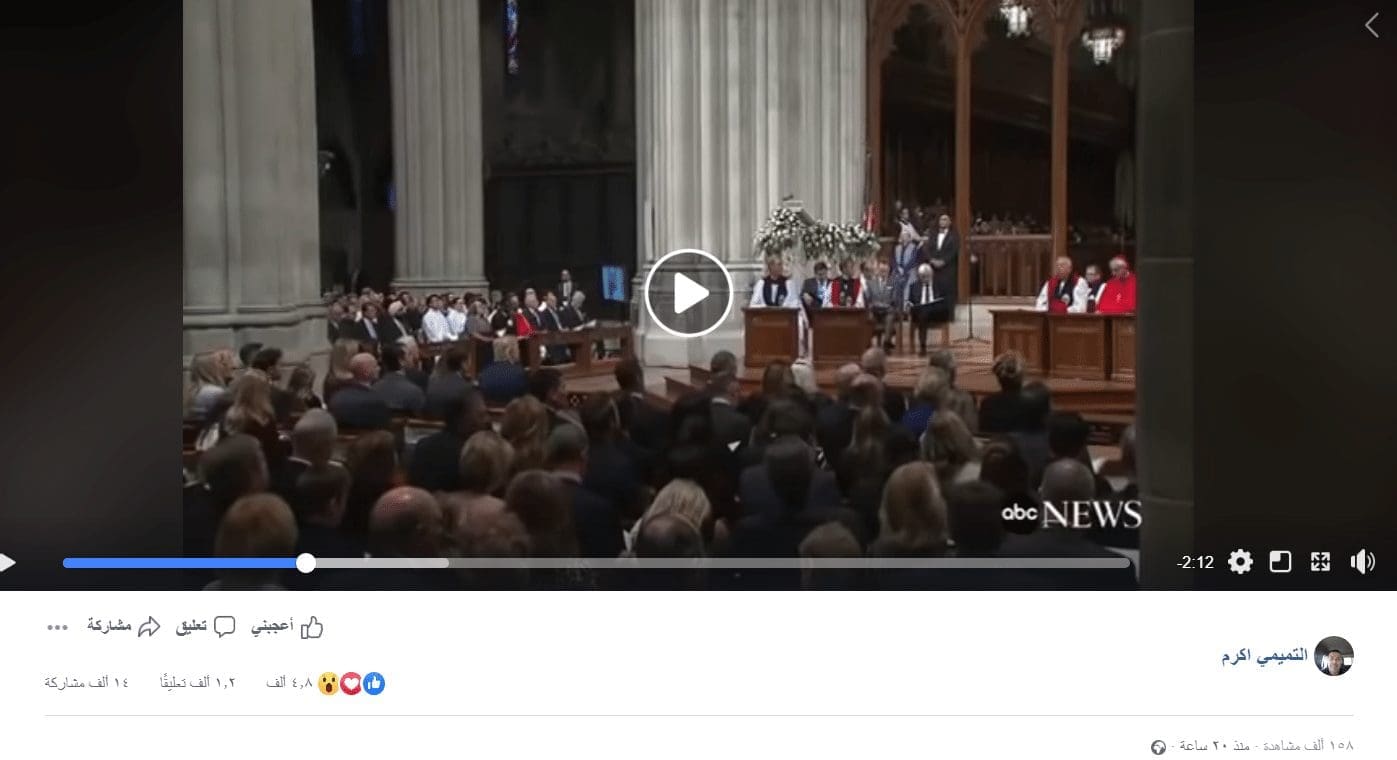
Task: Toggle the theater view mode icon
Action: click(x=1280, y=562)
